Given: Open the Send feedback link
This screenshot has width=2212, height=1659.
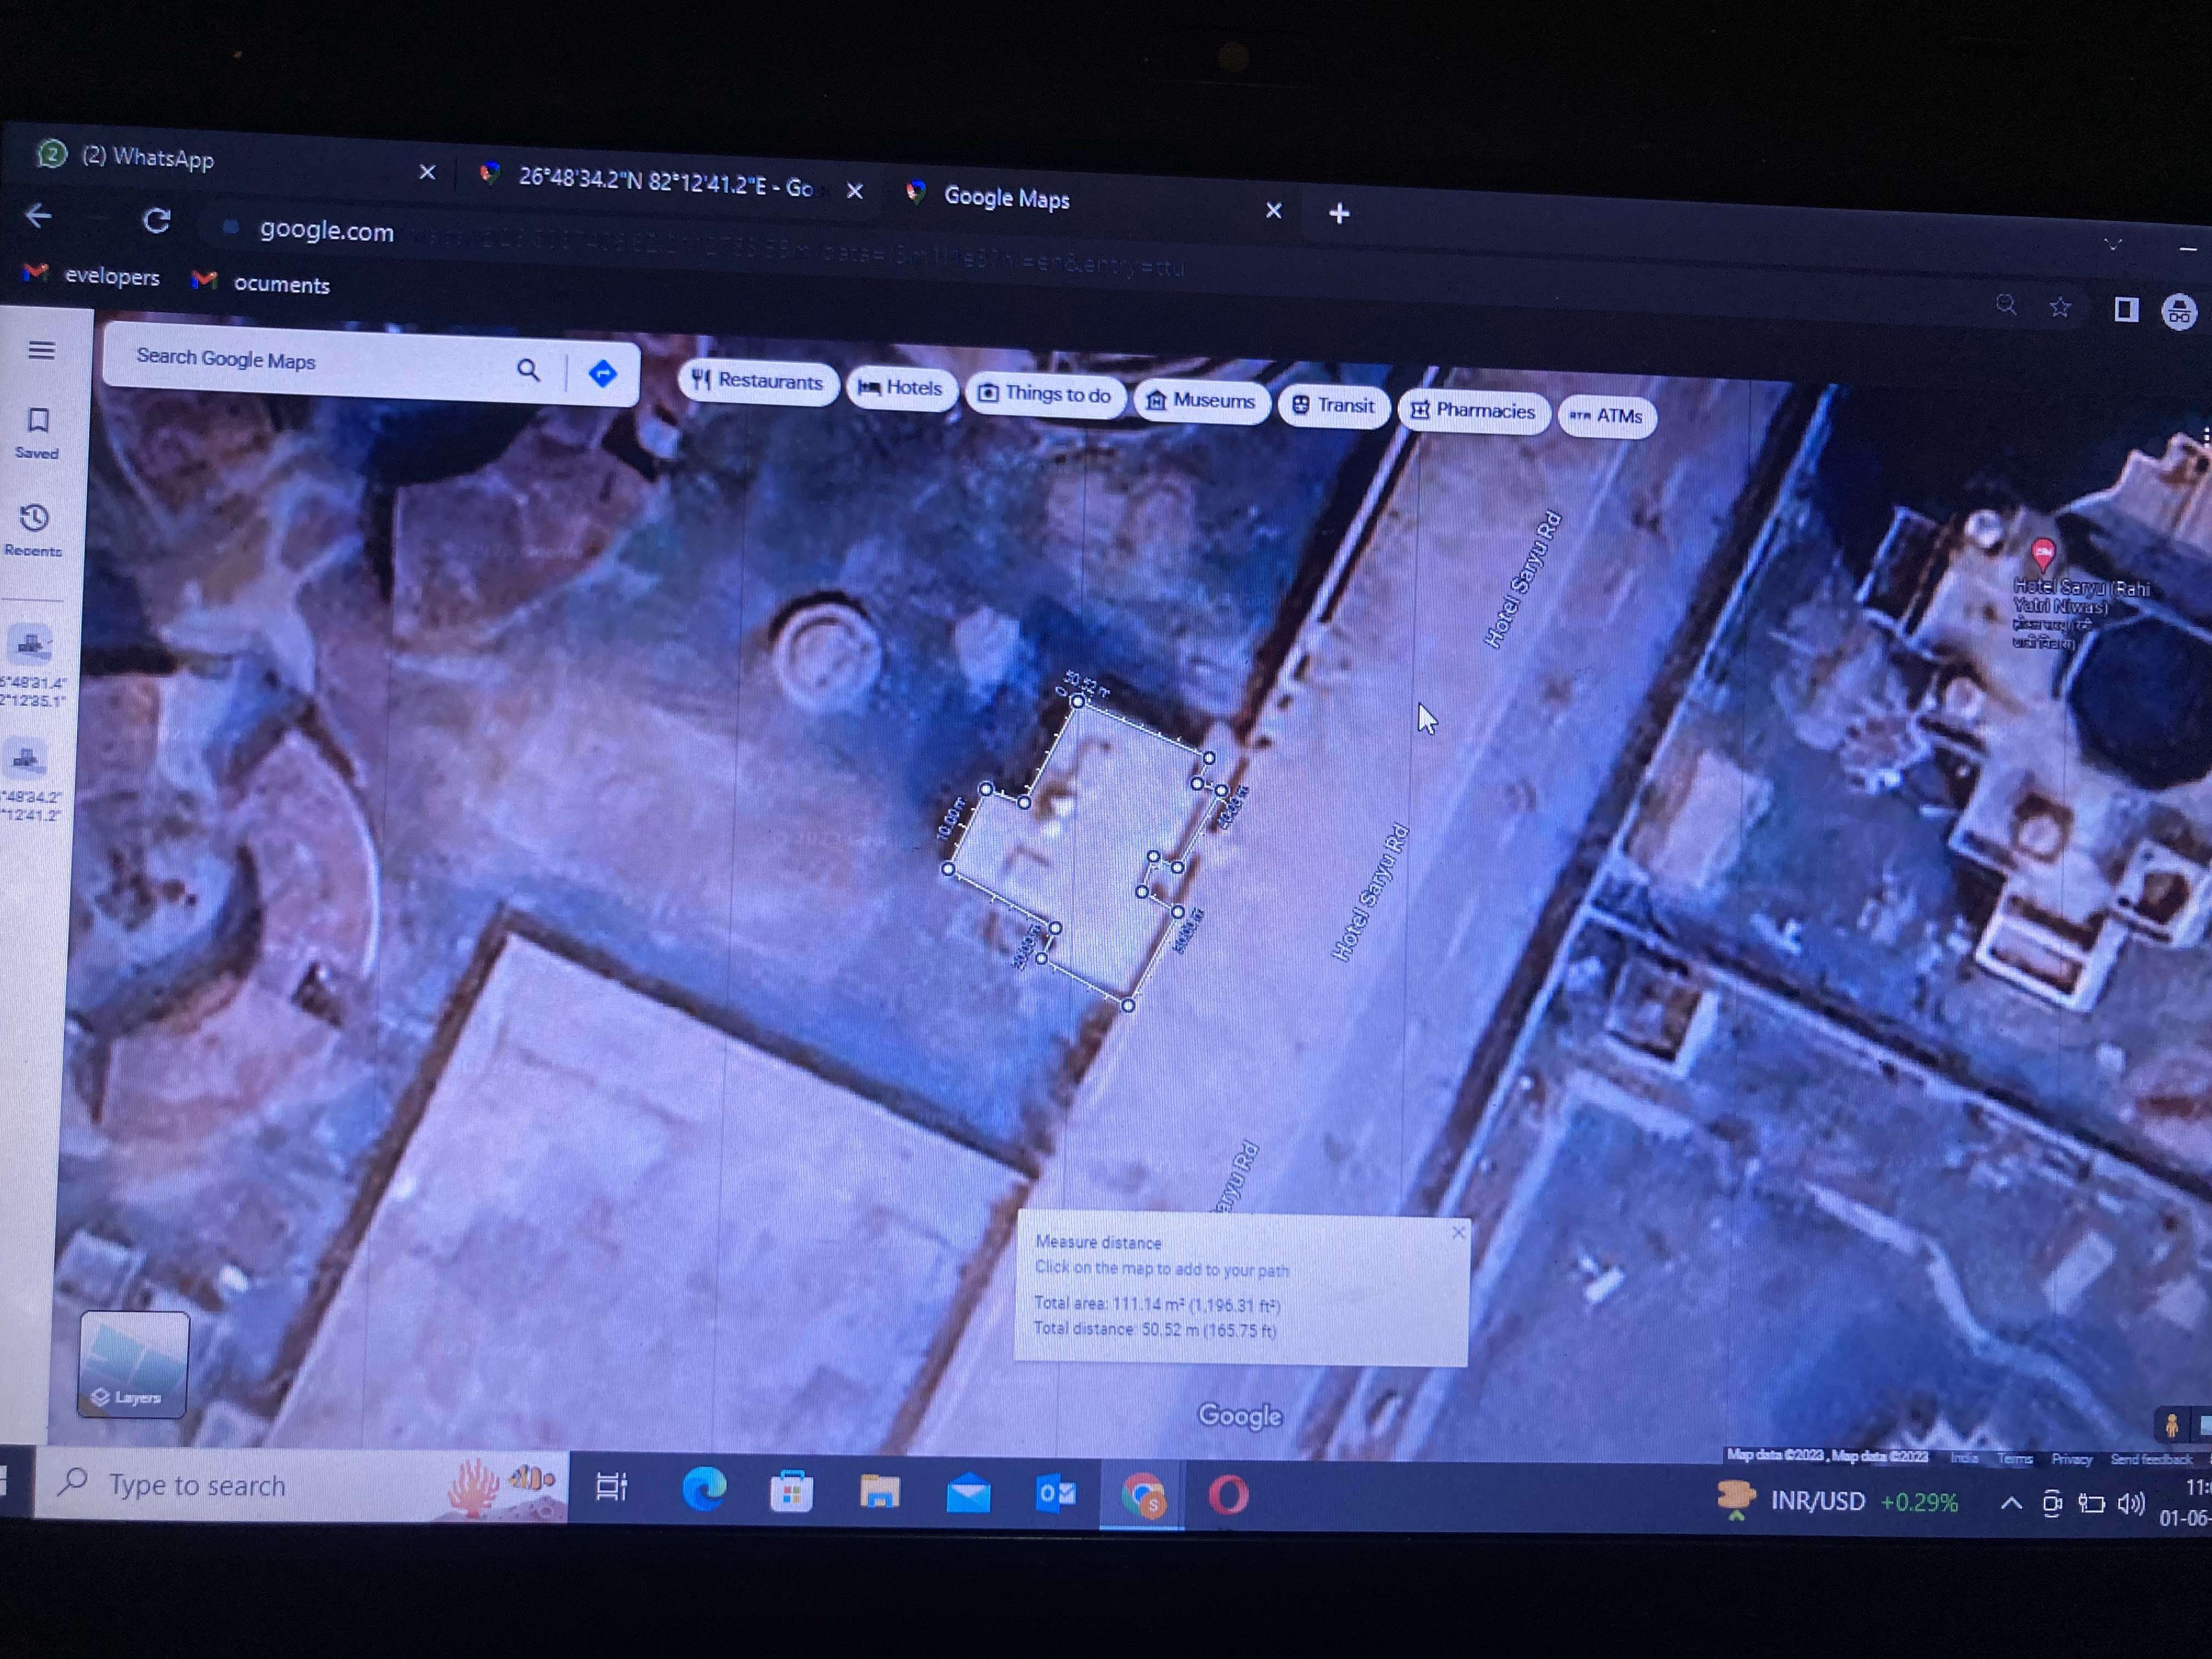Looking at the screenshot, I should pyautogui.click(x=2151, y=1460).
